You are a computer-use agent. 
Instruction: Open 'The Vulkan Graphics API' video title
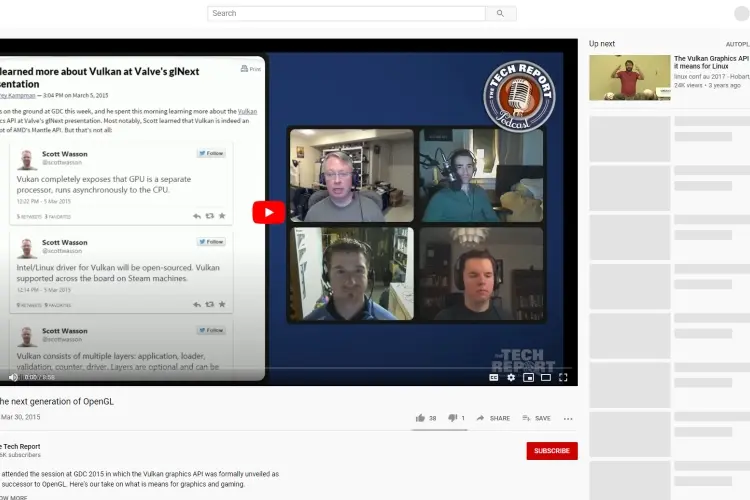[x=711, y=62]
